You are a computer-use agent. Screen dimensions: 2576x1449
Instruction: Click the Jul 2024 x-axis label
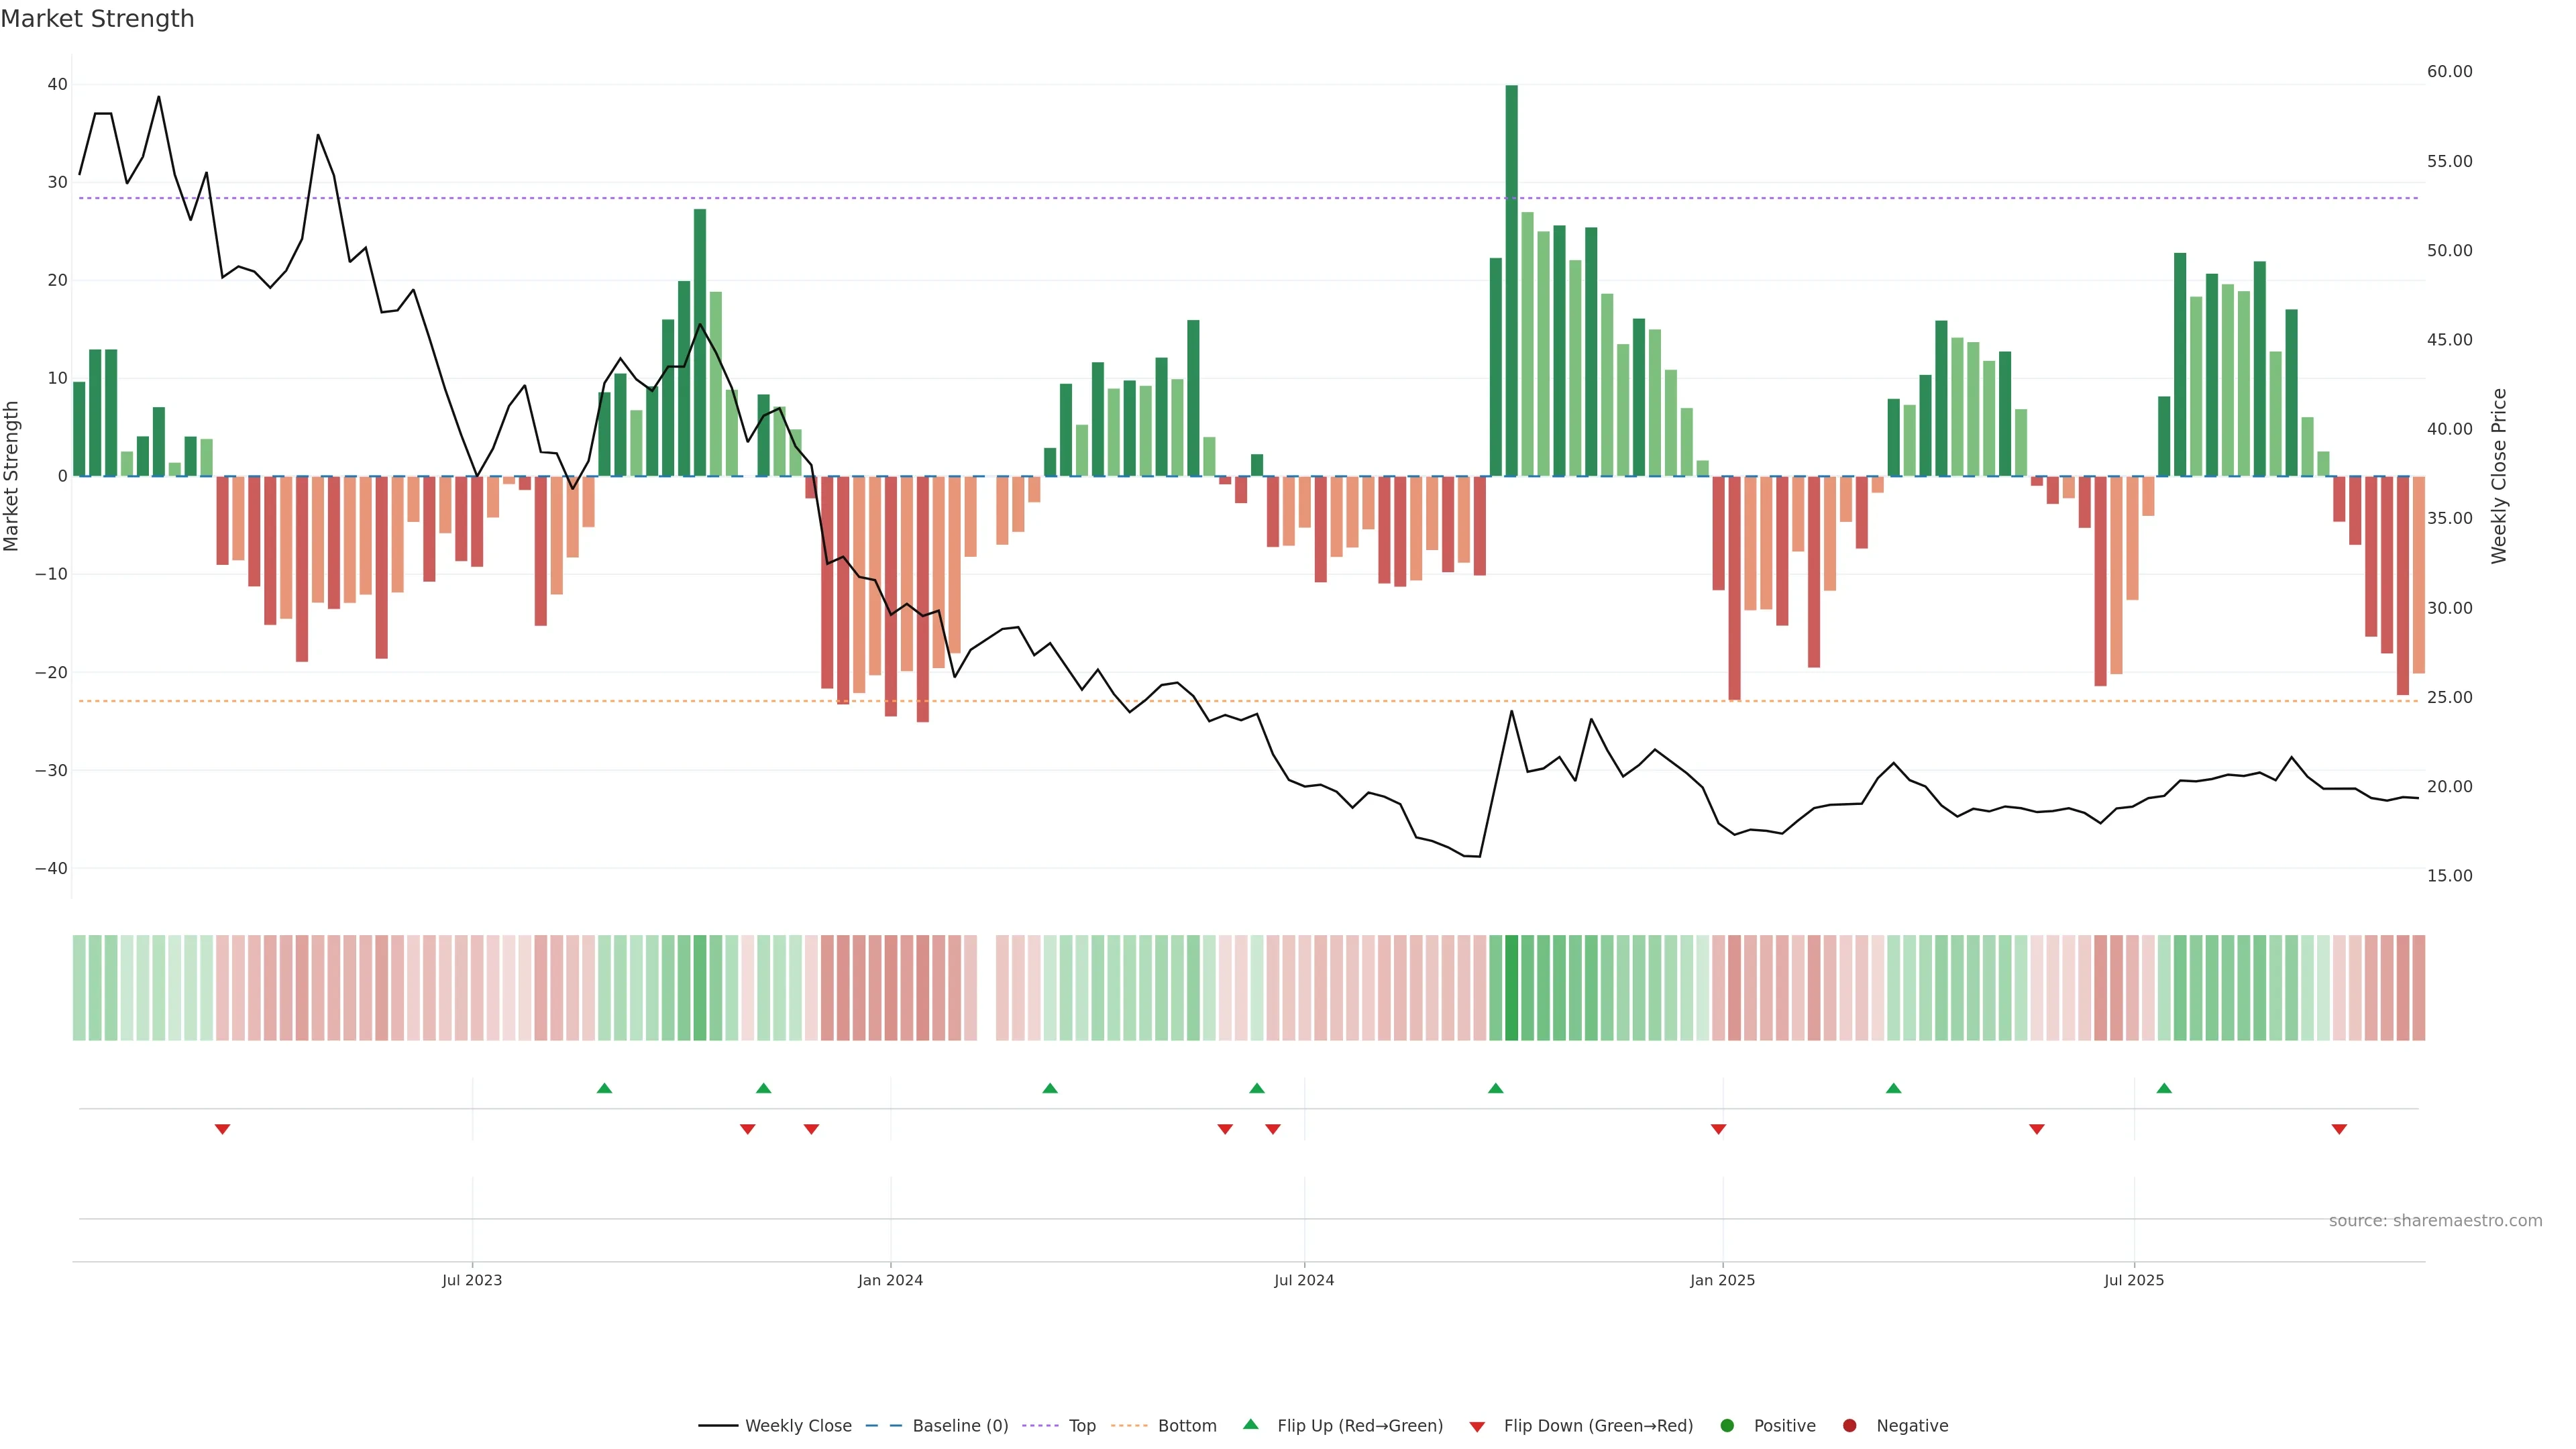[1304, 1280]
